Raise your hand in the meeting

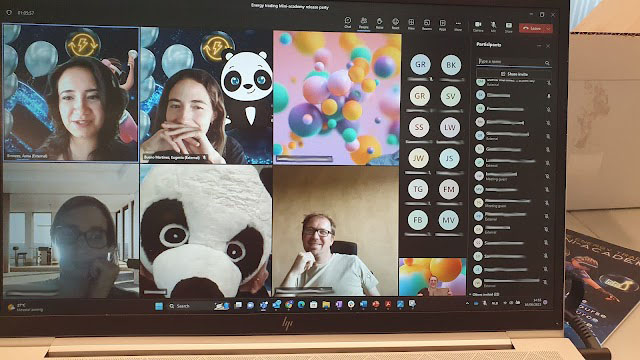(x=379, y=23)
